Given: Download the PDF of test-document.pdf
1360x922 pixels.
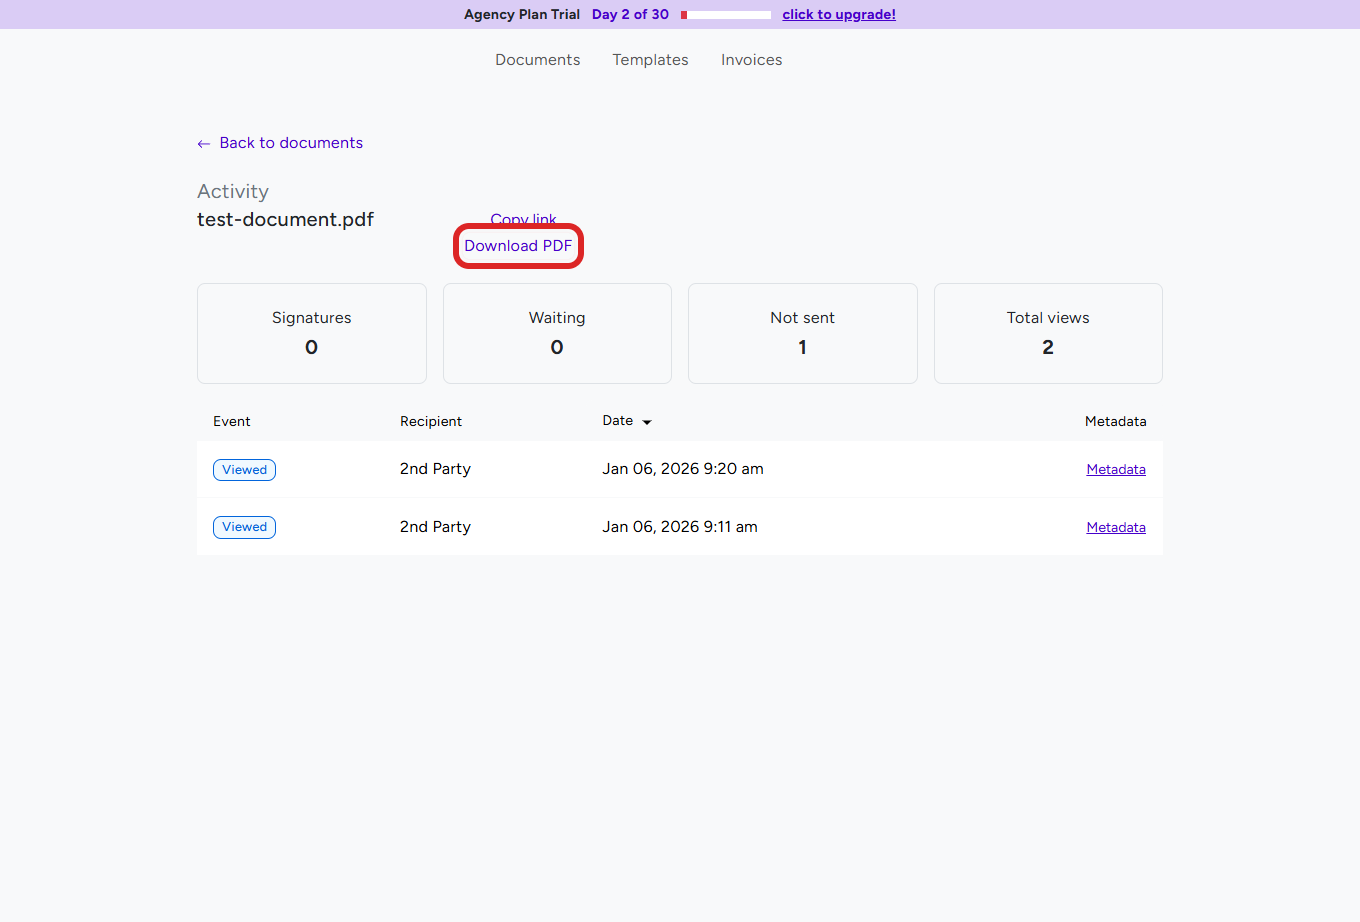Looking at the screenshot, I should (x=518, y=245).
